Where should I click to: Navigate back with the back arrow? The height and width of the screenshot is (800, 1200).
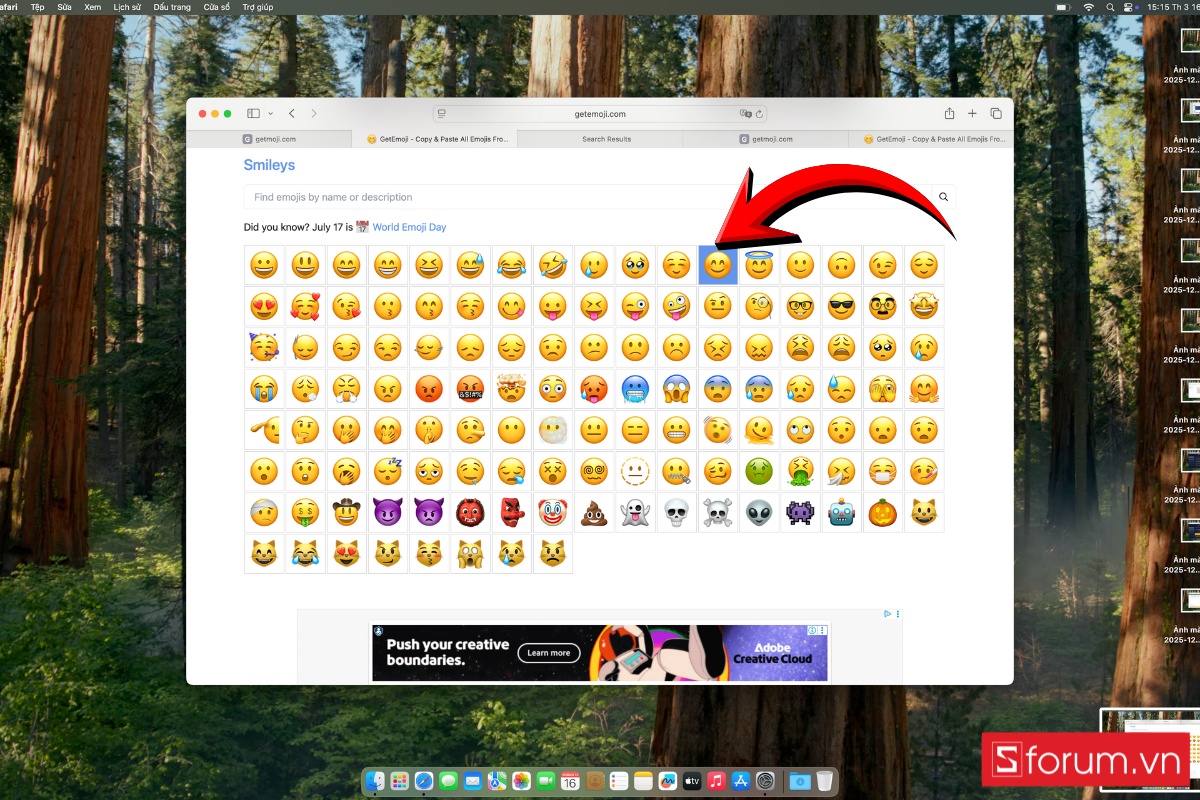coord(291,113)
